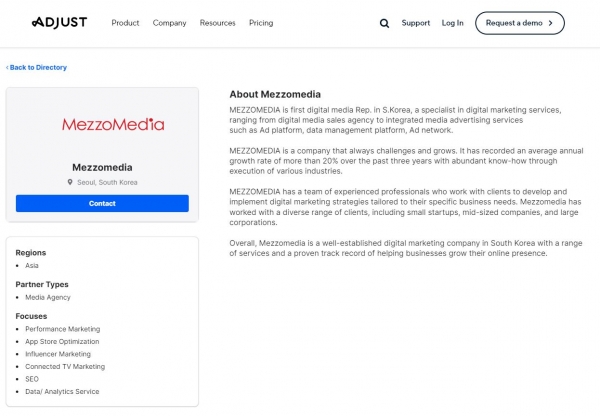Open the search magnifier icon
600x416 pixels.
tap(384, 23)
